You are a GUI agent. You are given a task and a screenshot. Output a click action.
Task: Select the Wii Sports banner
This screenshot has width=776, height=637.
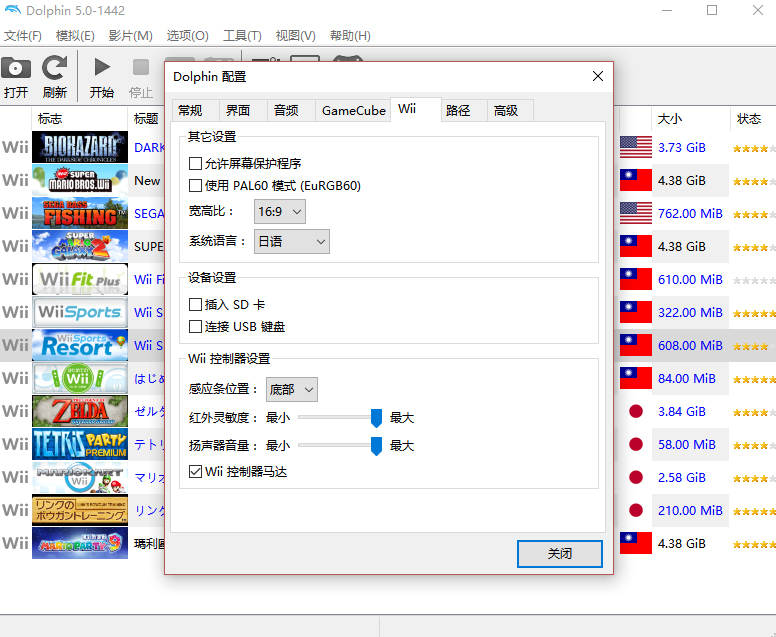[x=80, y=312]
